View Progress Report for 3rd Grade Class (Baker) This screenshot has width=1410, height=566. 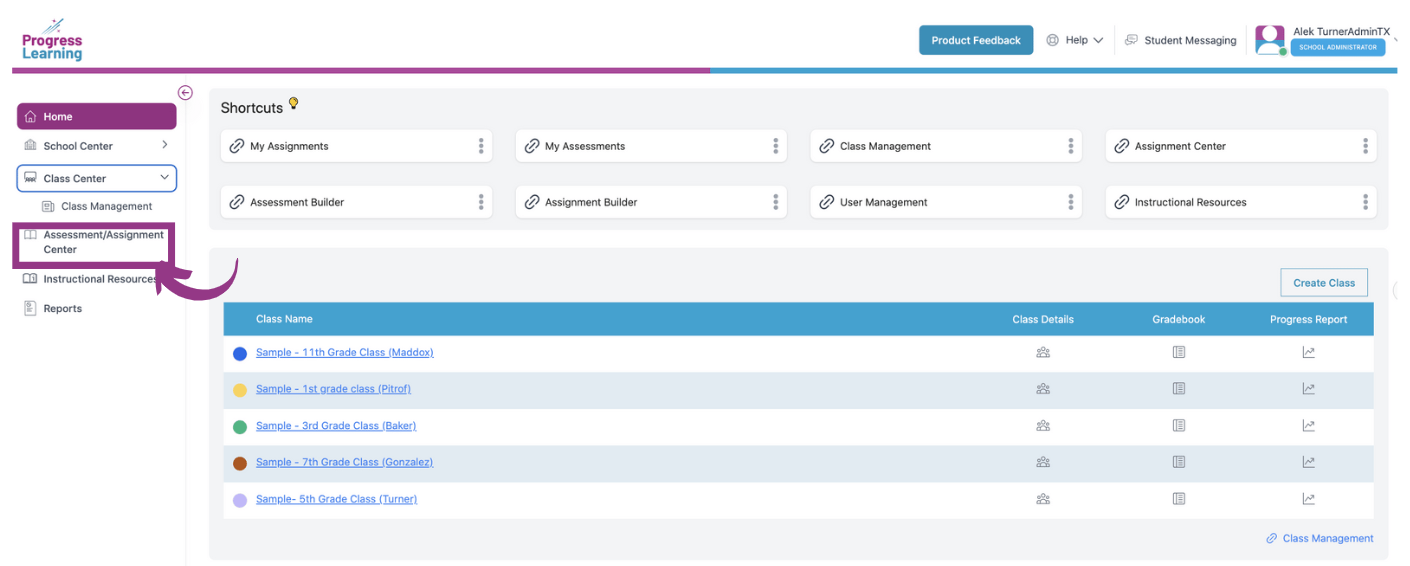(x=1308, y=425)
